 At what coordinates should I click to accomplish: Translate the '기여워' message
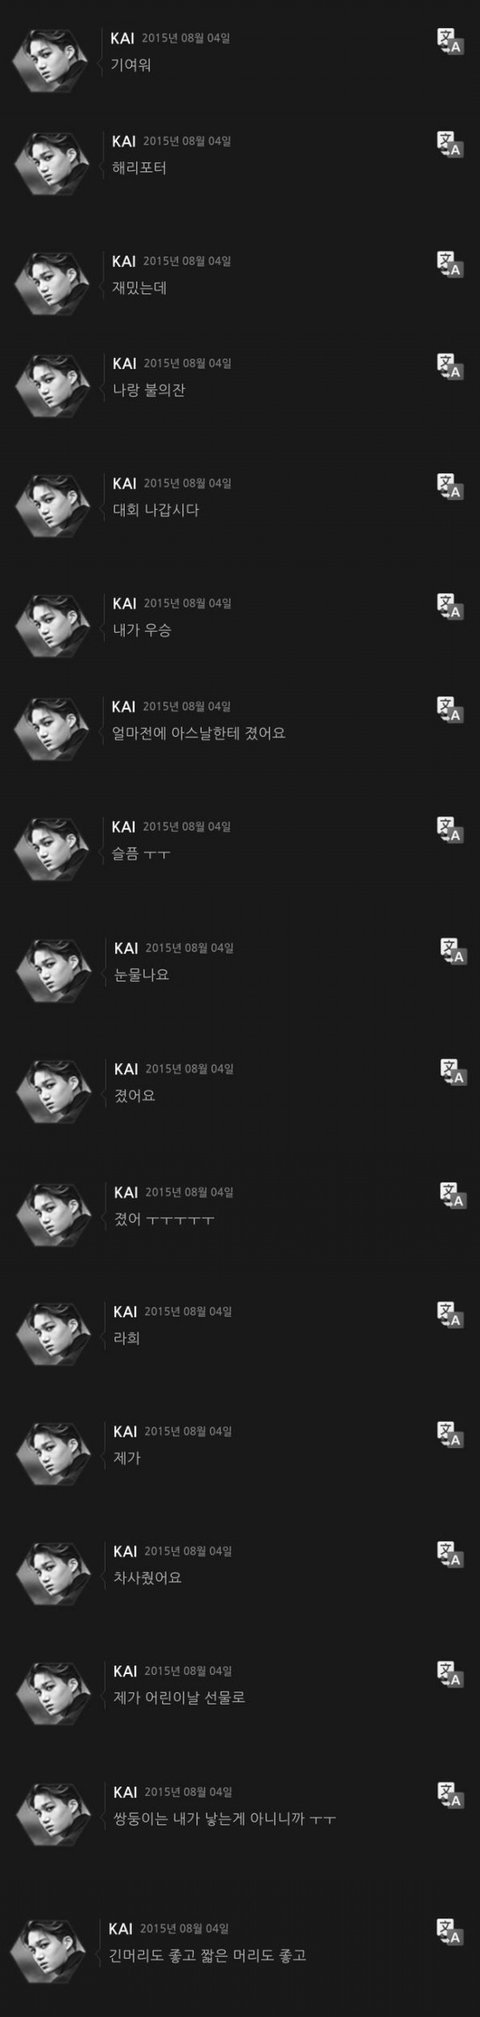click(450, 42)
